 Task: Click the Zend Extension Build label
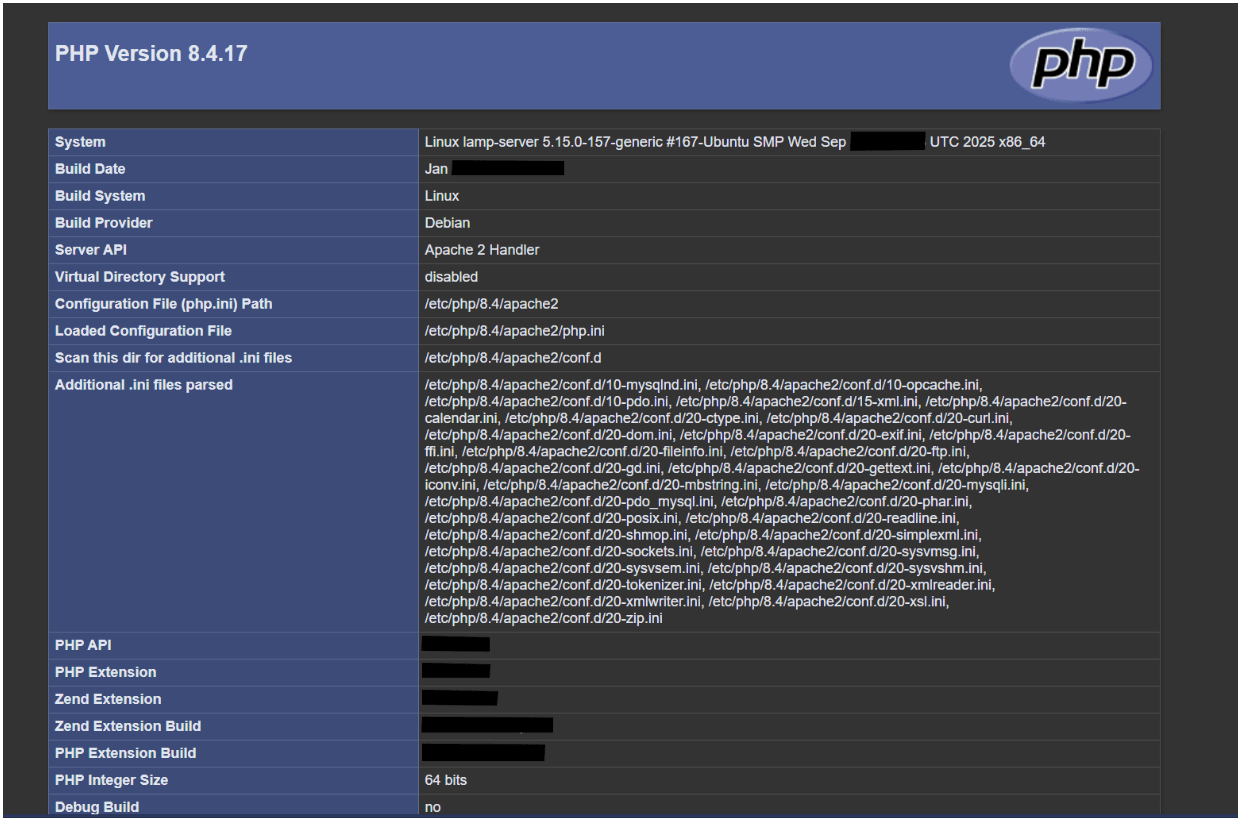coord(128,727)
